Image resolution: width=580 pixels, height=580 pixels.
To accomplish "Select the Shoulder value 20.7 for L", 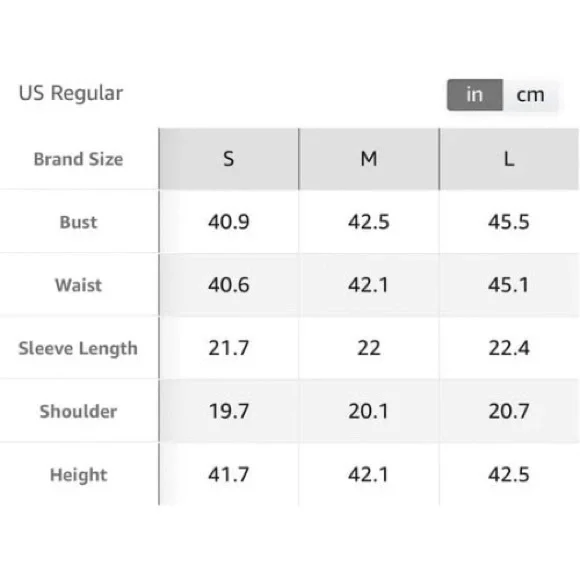I will click(x=509, y=411).
